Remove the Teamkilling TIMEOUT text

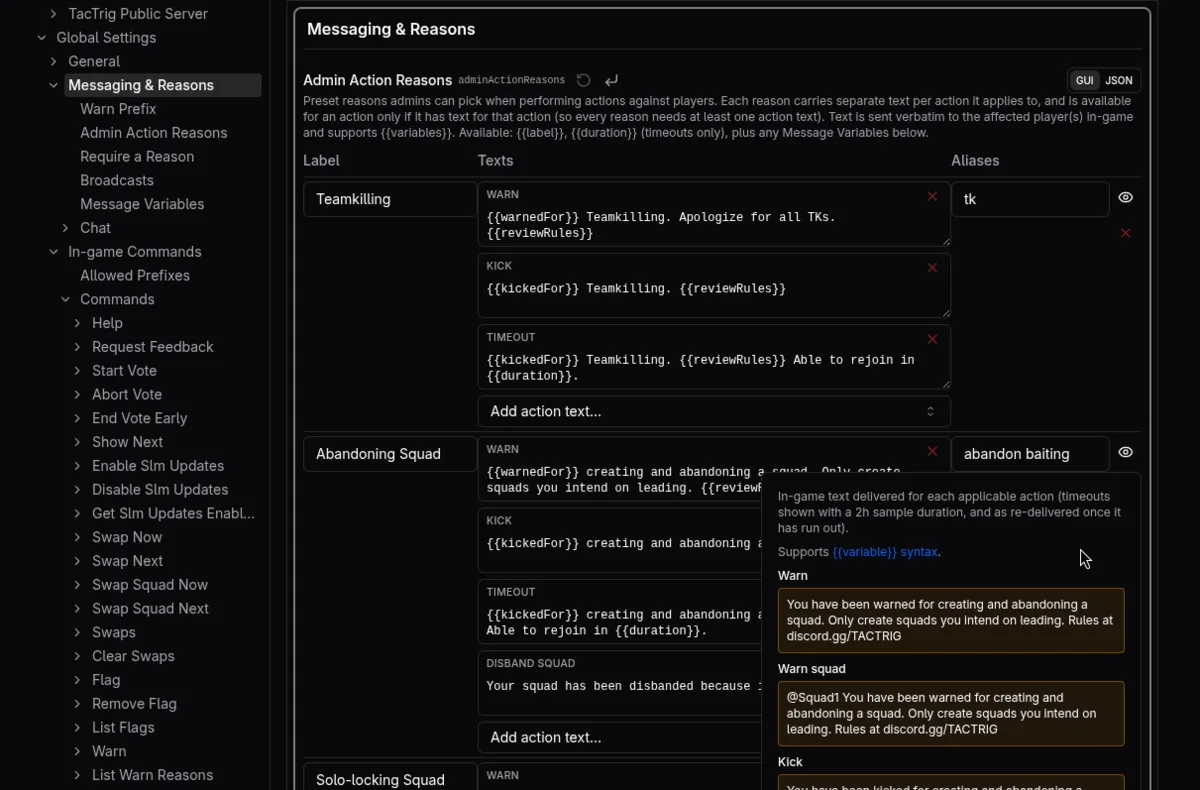(932, 340)
